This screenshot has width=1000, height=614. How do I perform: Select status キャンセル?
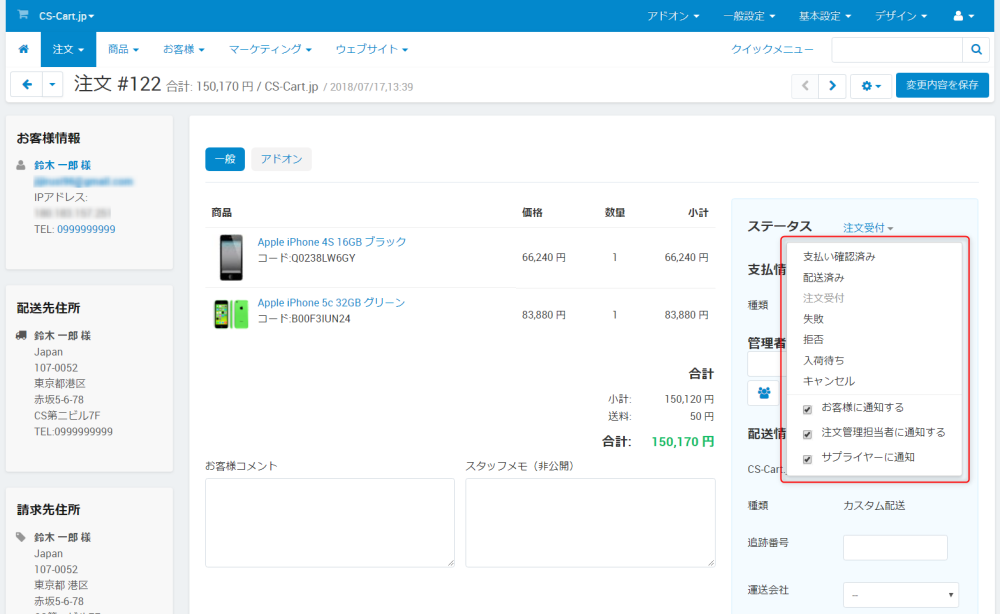(x=828, y=381)
